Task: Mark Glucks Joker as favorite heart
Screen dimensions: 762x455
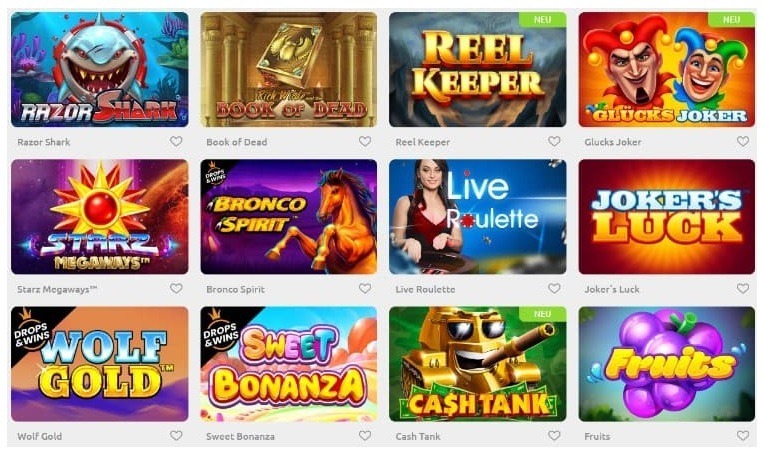Action: tap(743, 141)
